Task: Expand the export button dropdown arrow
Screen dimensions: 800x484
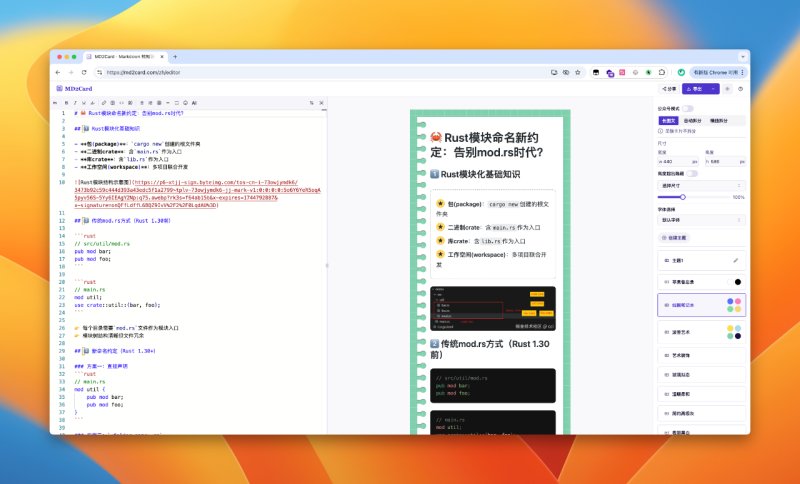Action: click(x=713, y=89)
